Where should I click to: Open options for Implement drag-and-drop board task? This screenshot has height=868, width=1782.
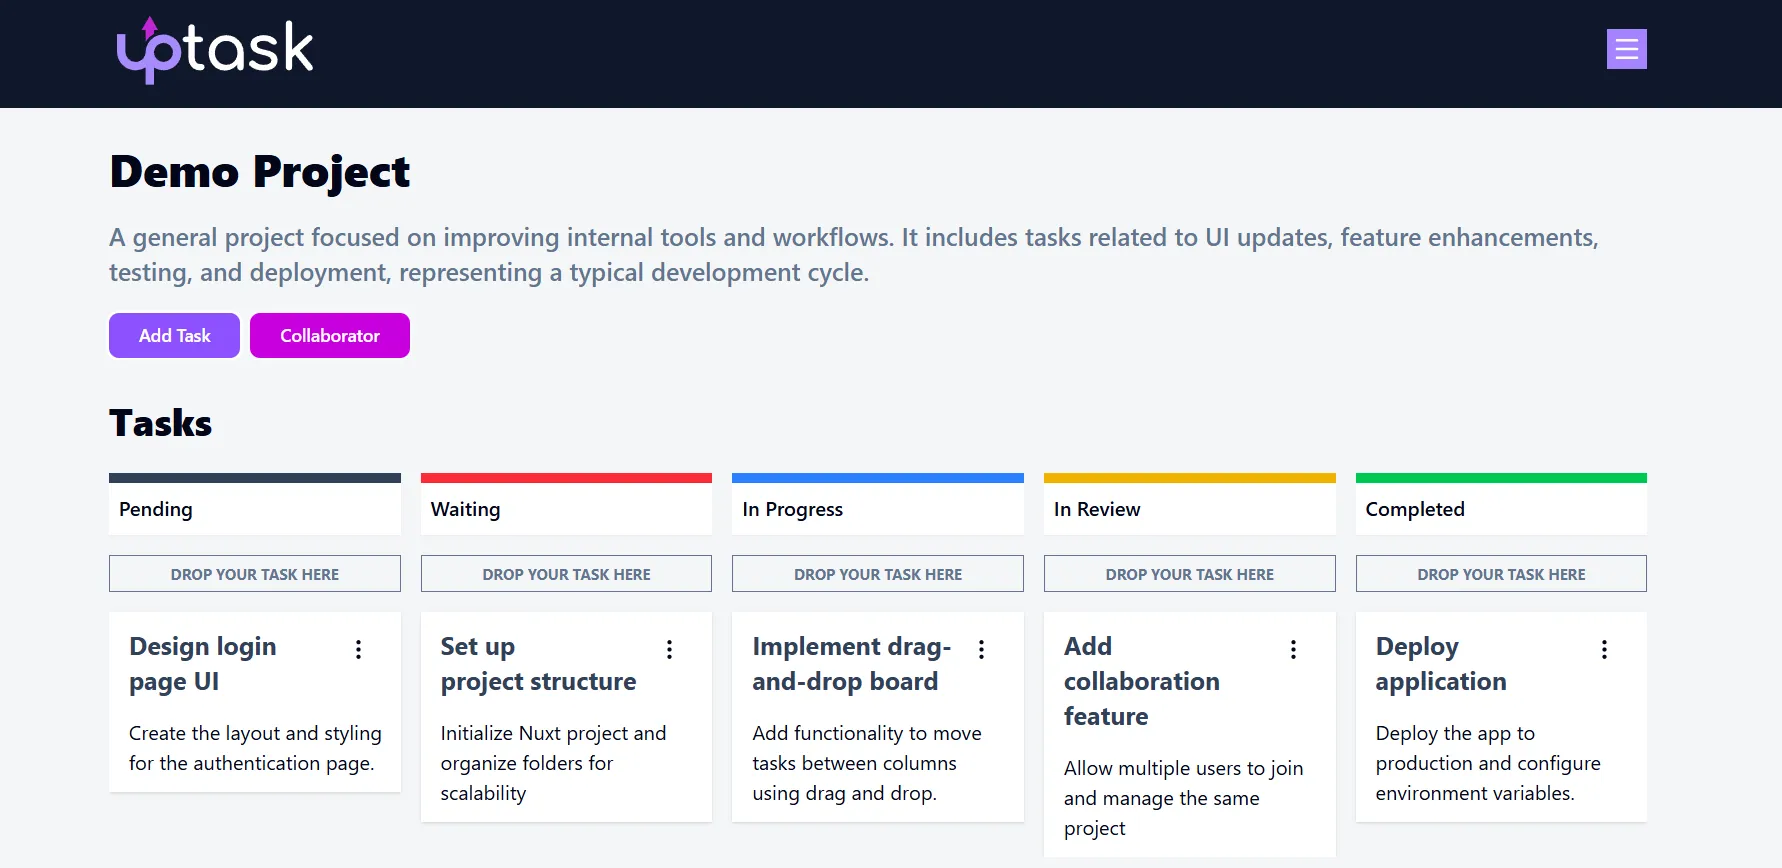(x=981, y=649)
